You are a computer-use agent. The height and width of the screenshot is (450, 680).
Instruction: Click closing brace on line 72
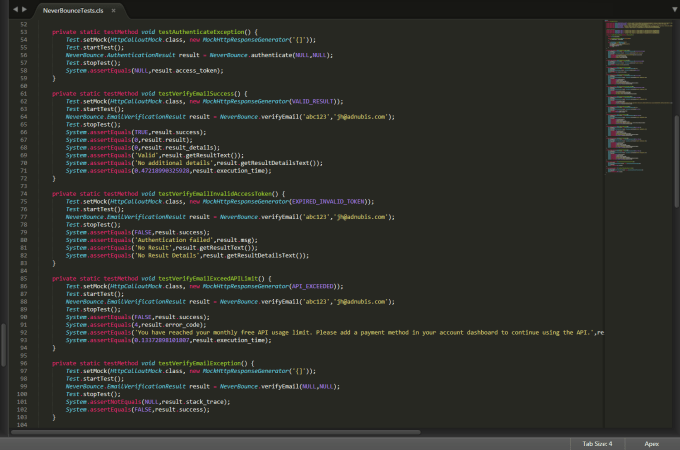(x=54, y=179)
